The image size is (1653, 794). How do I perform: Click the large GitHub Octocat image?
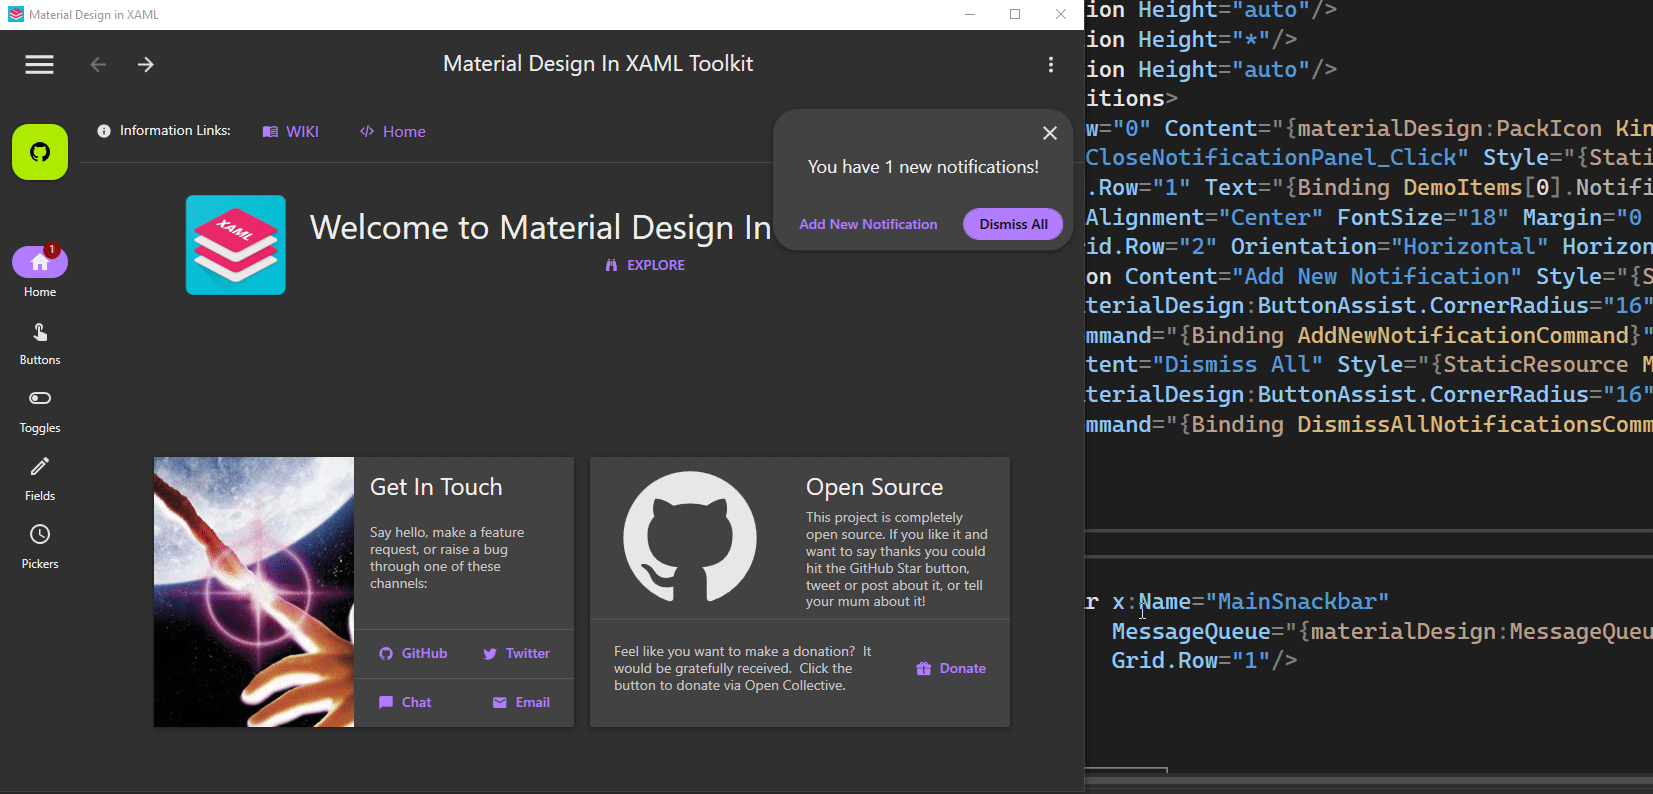(690, 538)
